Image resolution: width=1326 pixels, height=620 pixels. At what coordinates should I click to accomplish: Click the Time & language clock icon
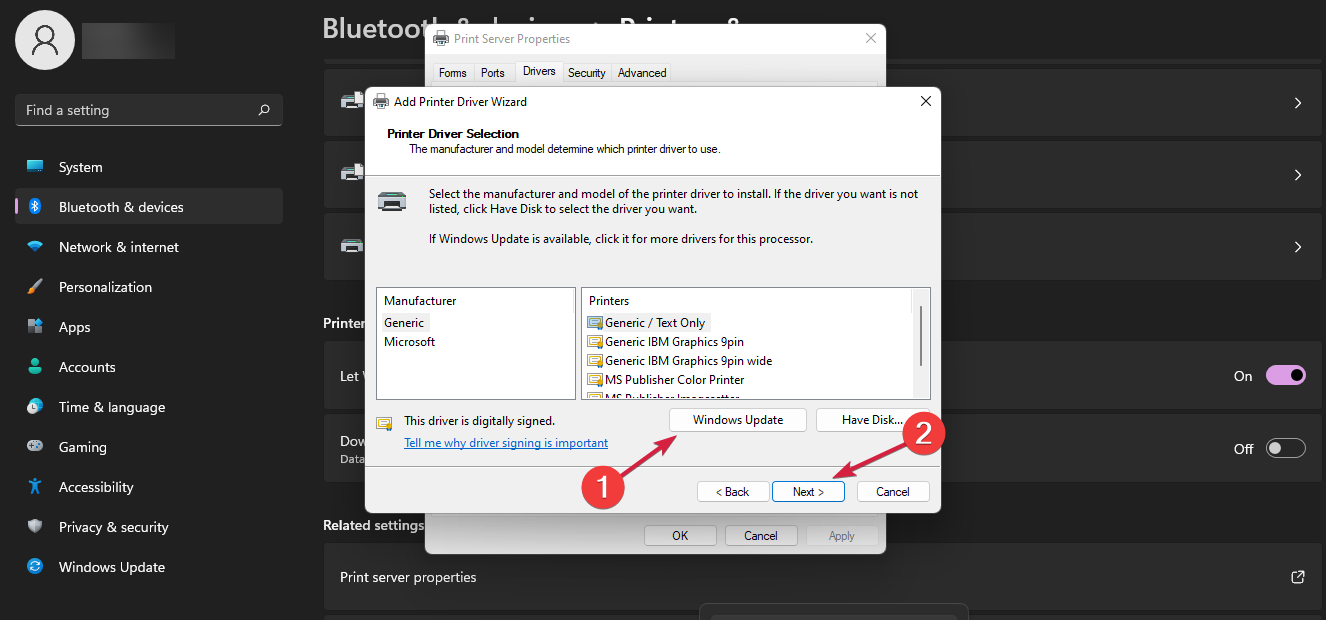pos(35,407)
